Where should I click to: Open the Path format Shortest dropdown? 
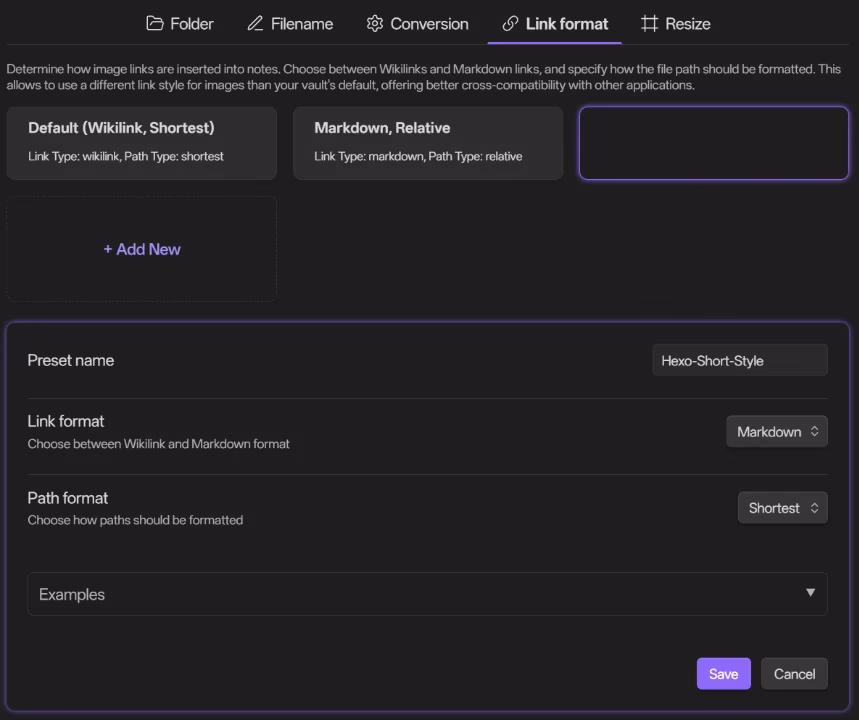[781, 508]
